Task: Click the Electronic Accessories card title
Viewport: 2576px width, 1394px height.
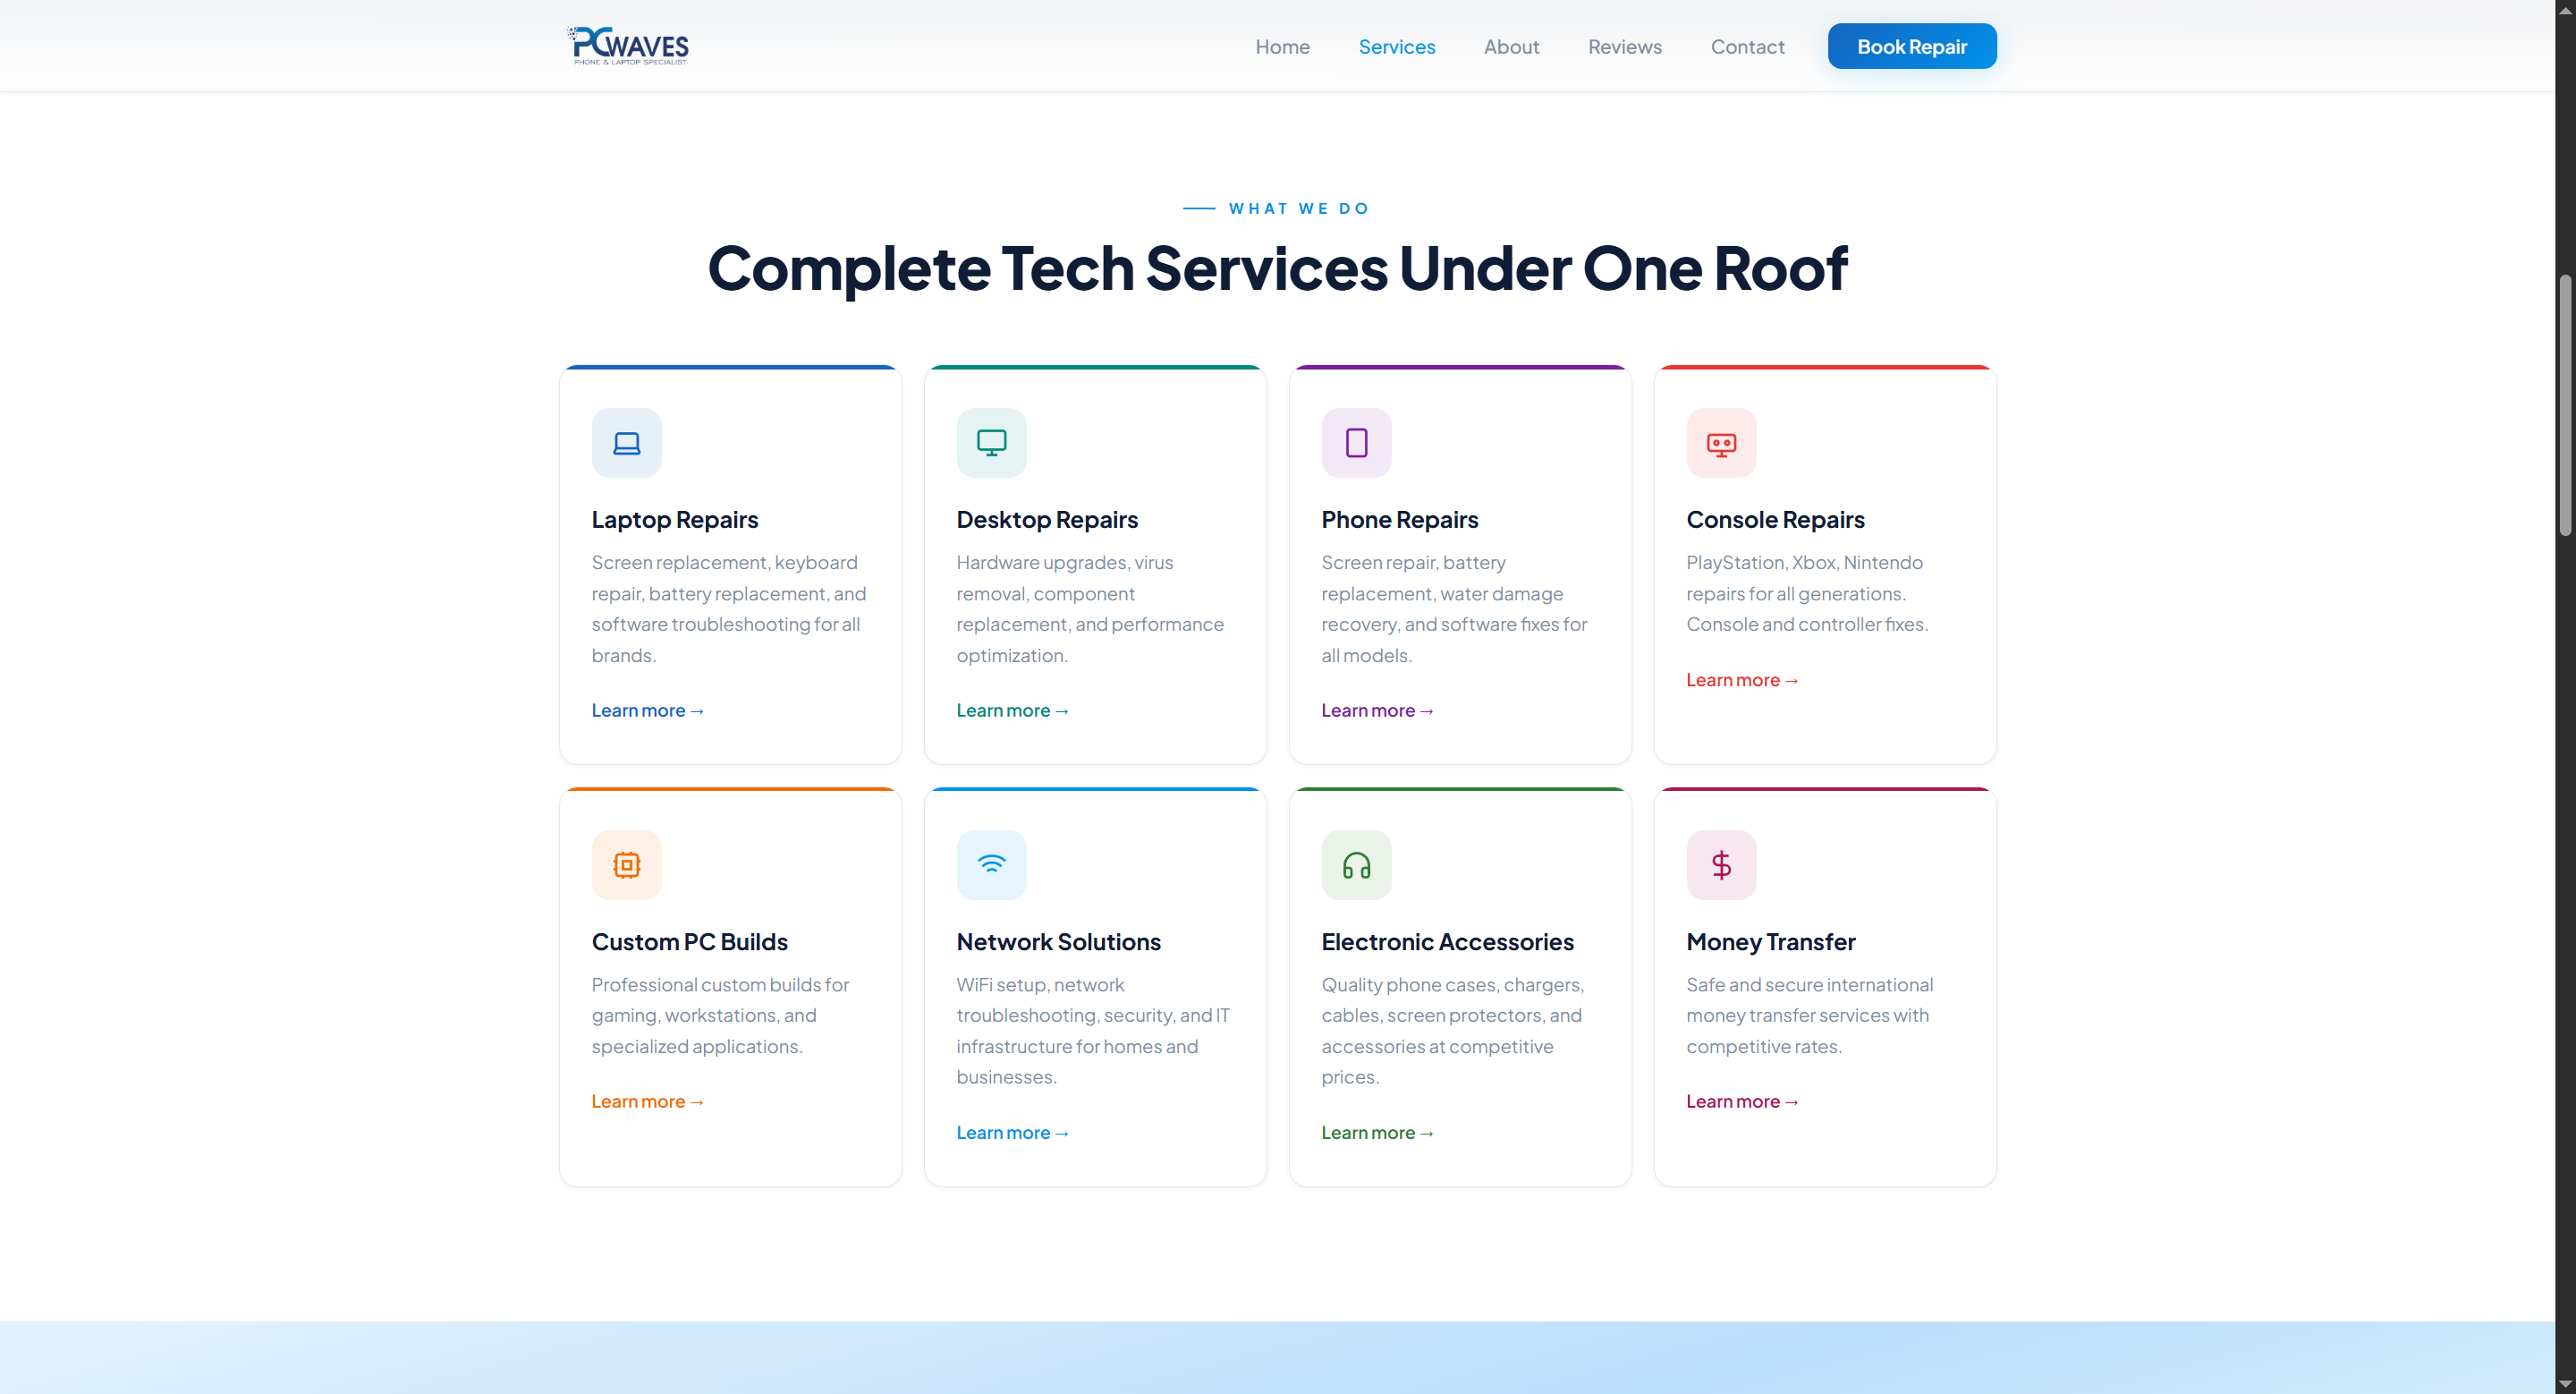Action: pos(1447,942)
